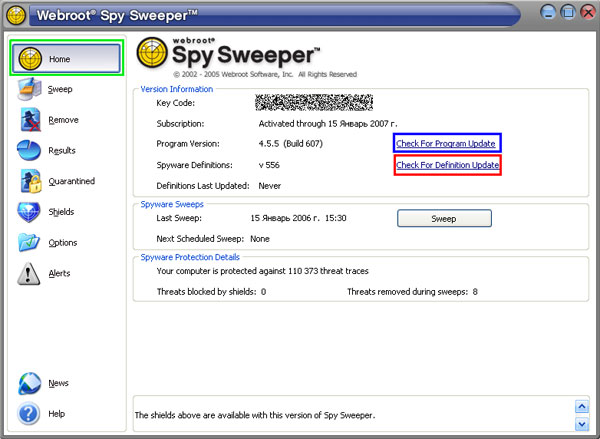Click the 'Program Version:' label
Viewport: 600px width, 439px height.
tap(188, 144)
